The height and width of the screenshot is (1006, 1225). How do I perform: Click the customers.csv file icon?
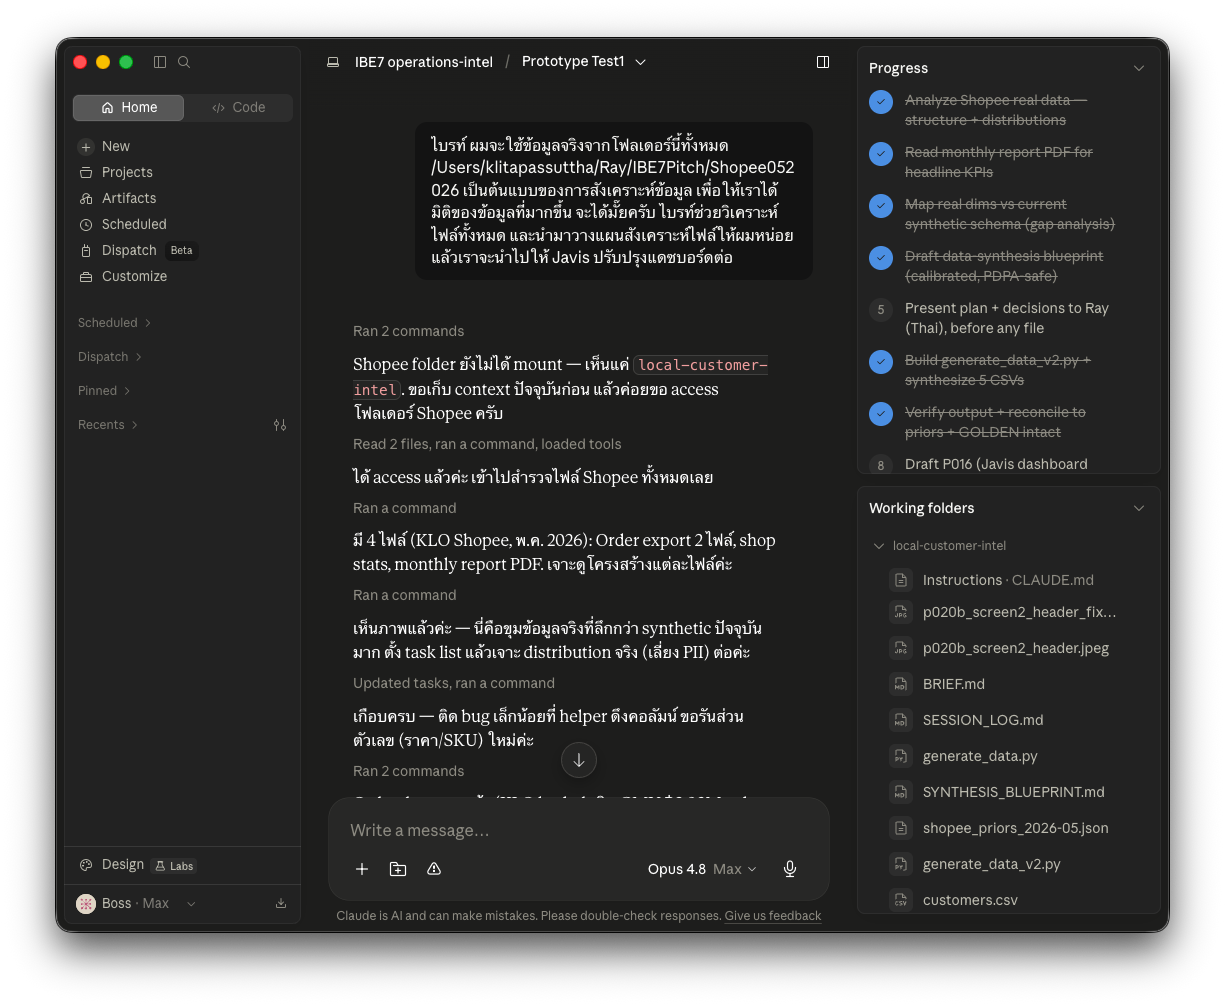click(x=901, y=900)
